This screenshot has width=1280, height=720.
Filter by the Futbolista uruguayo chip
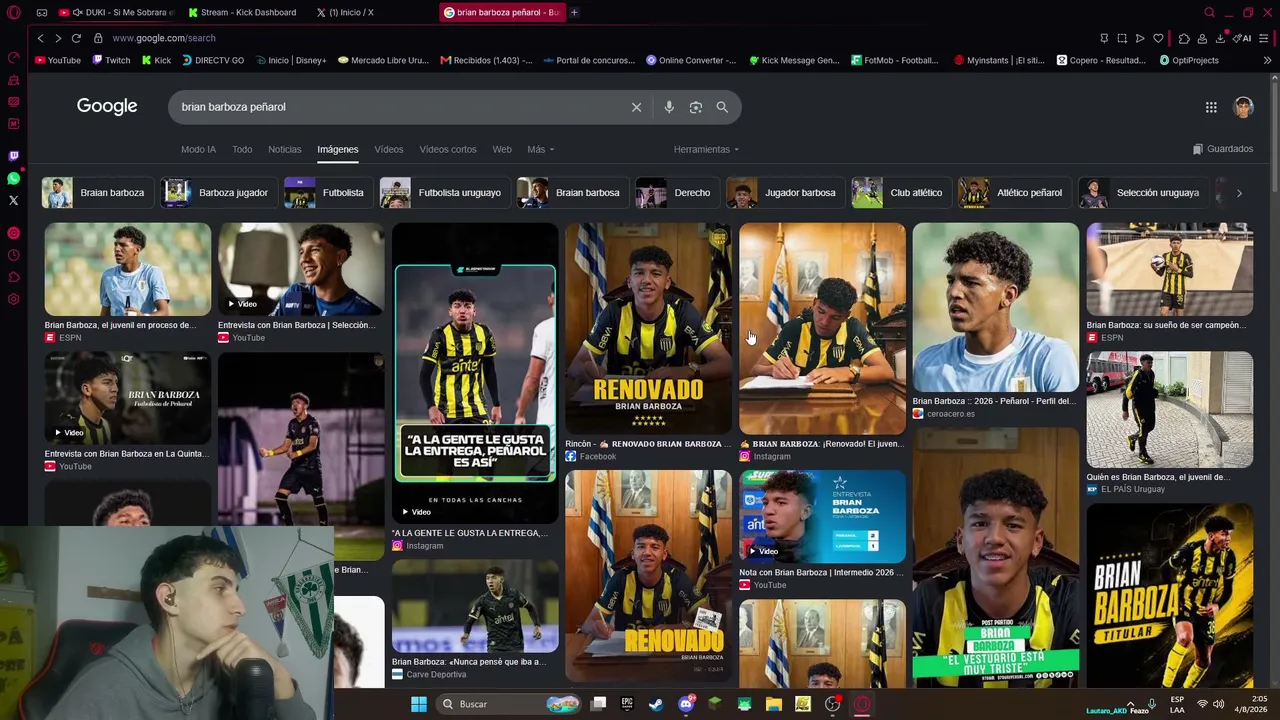tap(445, 193)
